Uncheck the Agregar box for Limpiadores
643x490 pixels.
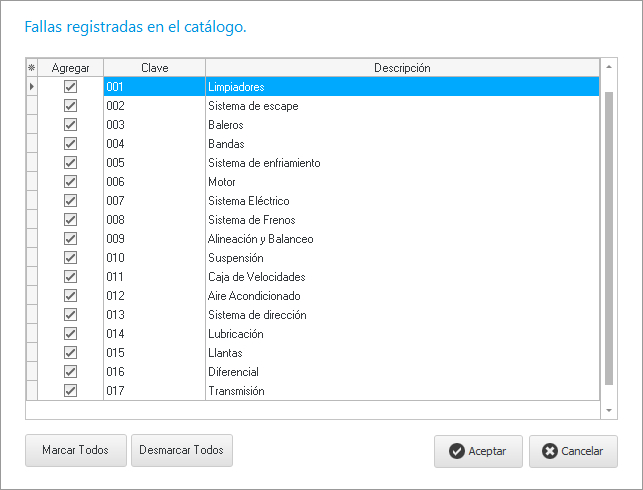click(x=70, y=87)
